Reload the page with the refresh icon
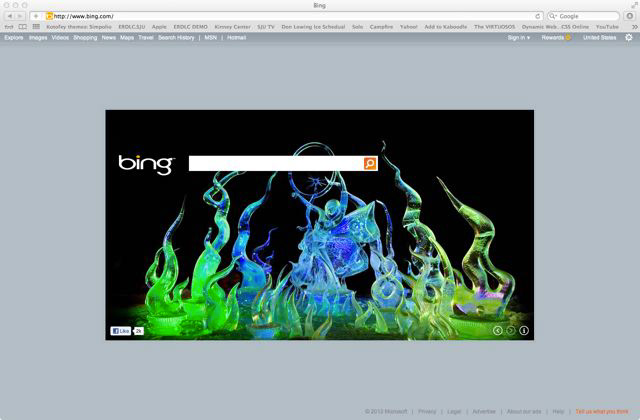 coord(538,16)
